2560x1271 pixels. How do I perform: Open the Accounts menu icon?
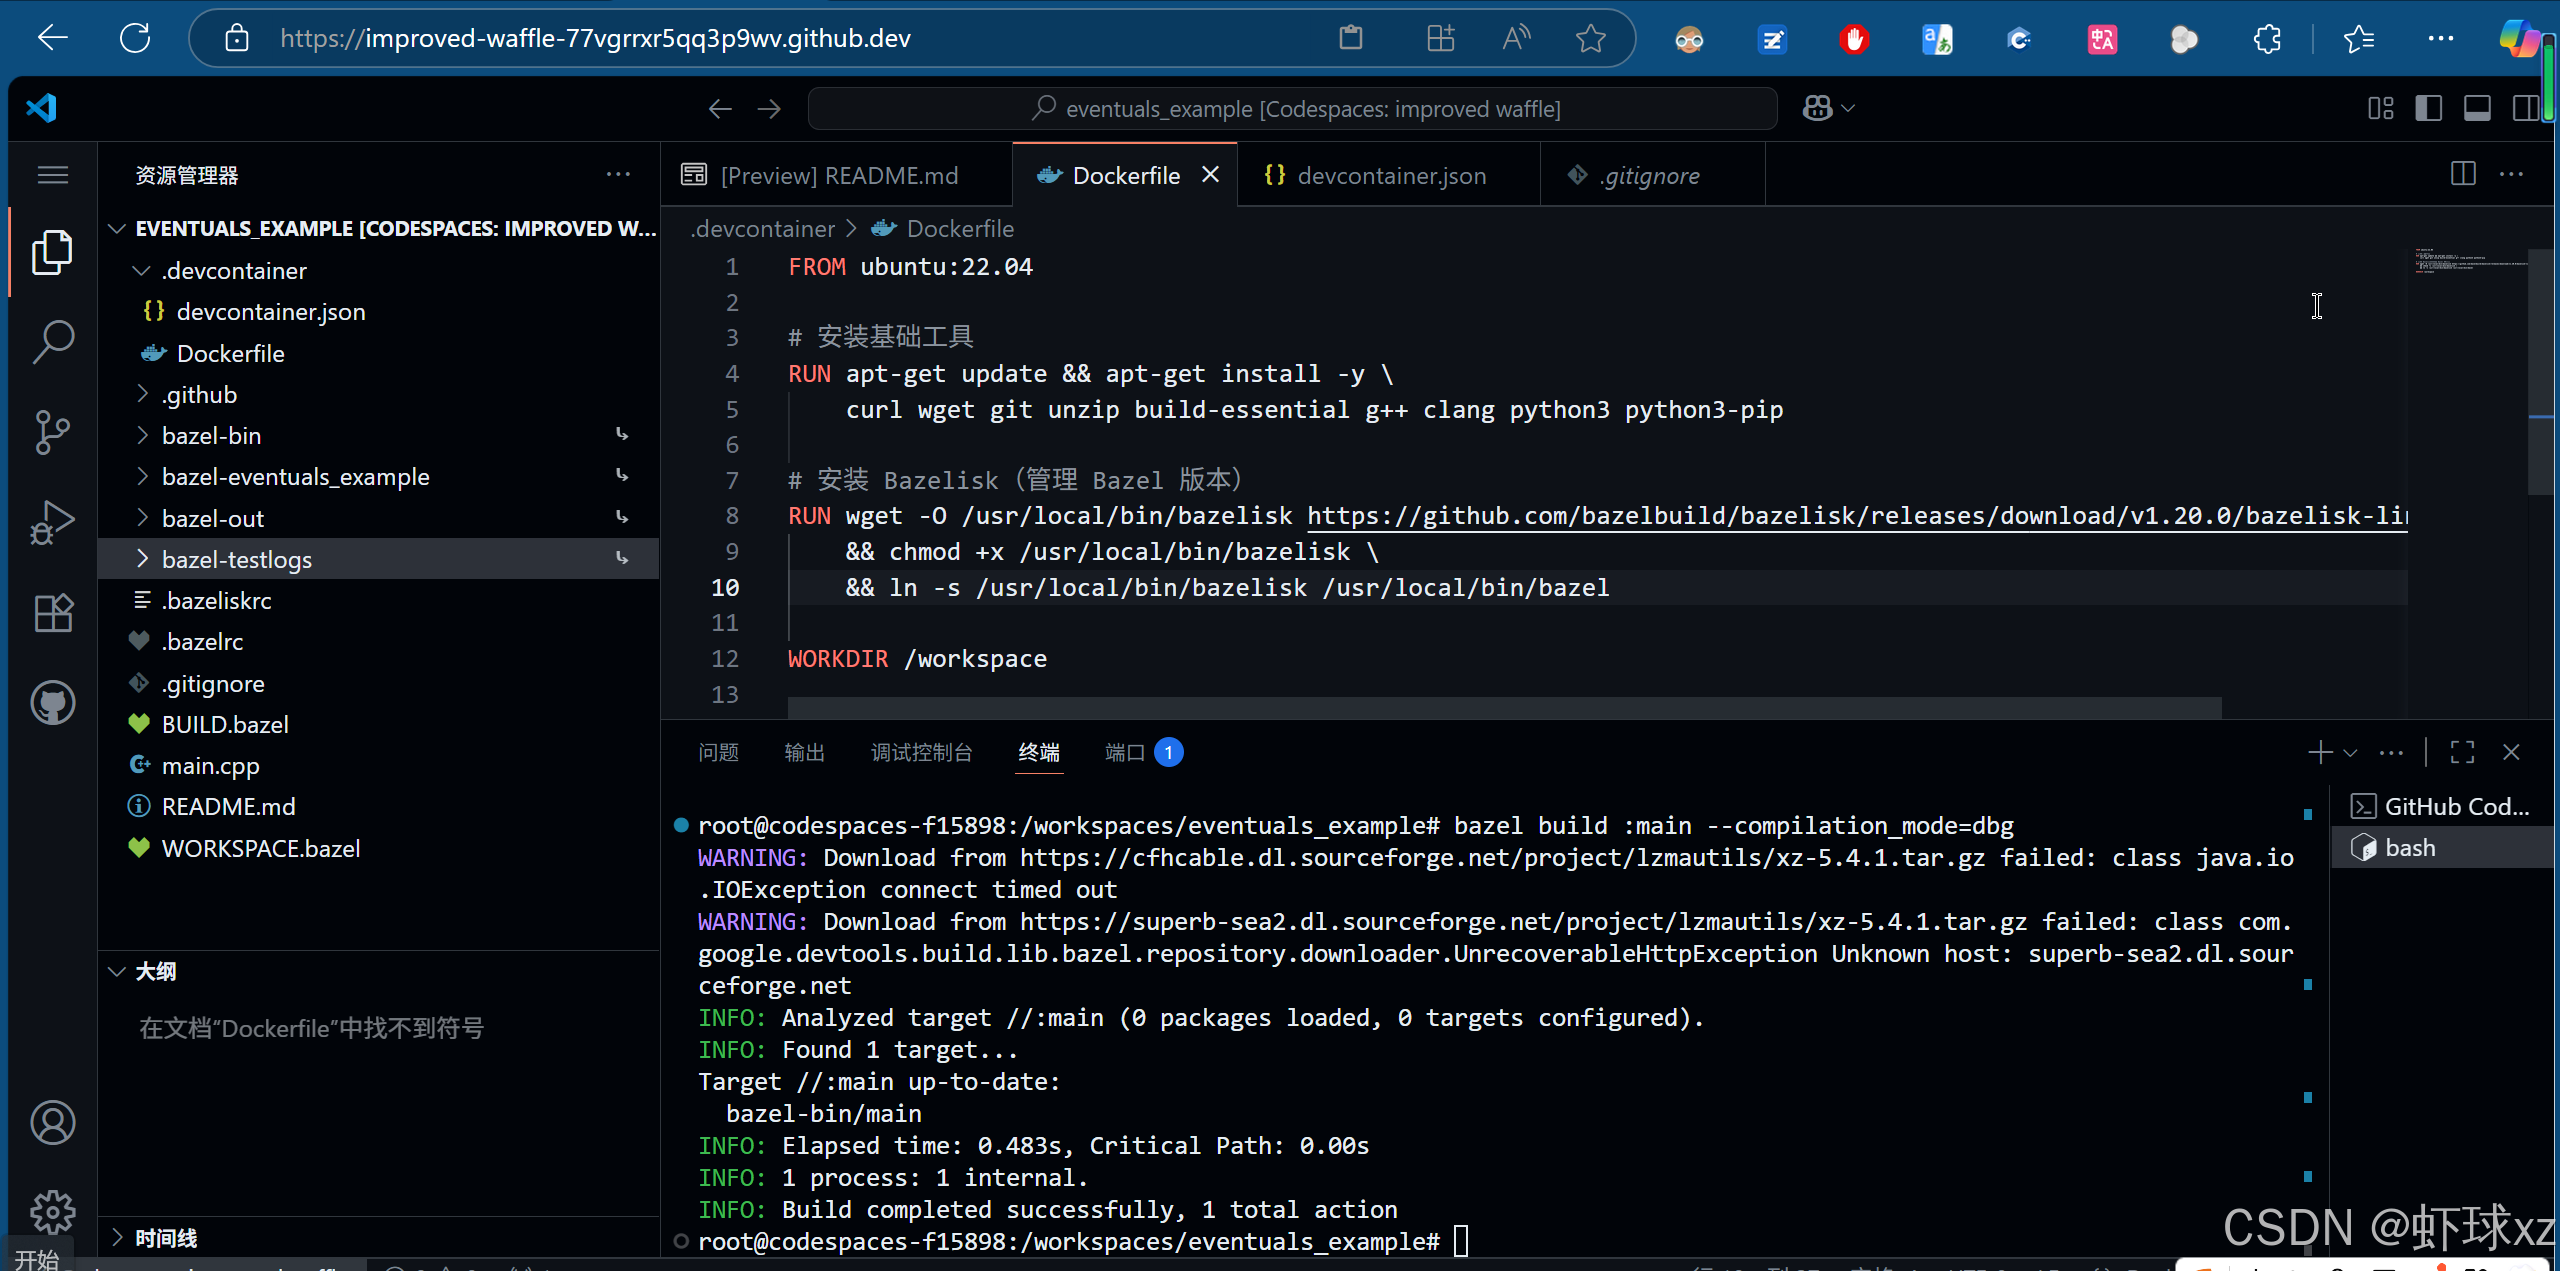pos(52,1122)
